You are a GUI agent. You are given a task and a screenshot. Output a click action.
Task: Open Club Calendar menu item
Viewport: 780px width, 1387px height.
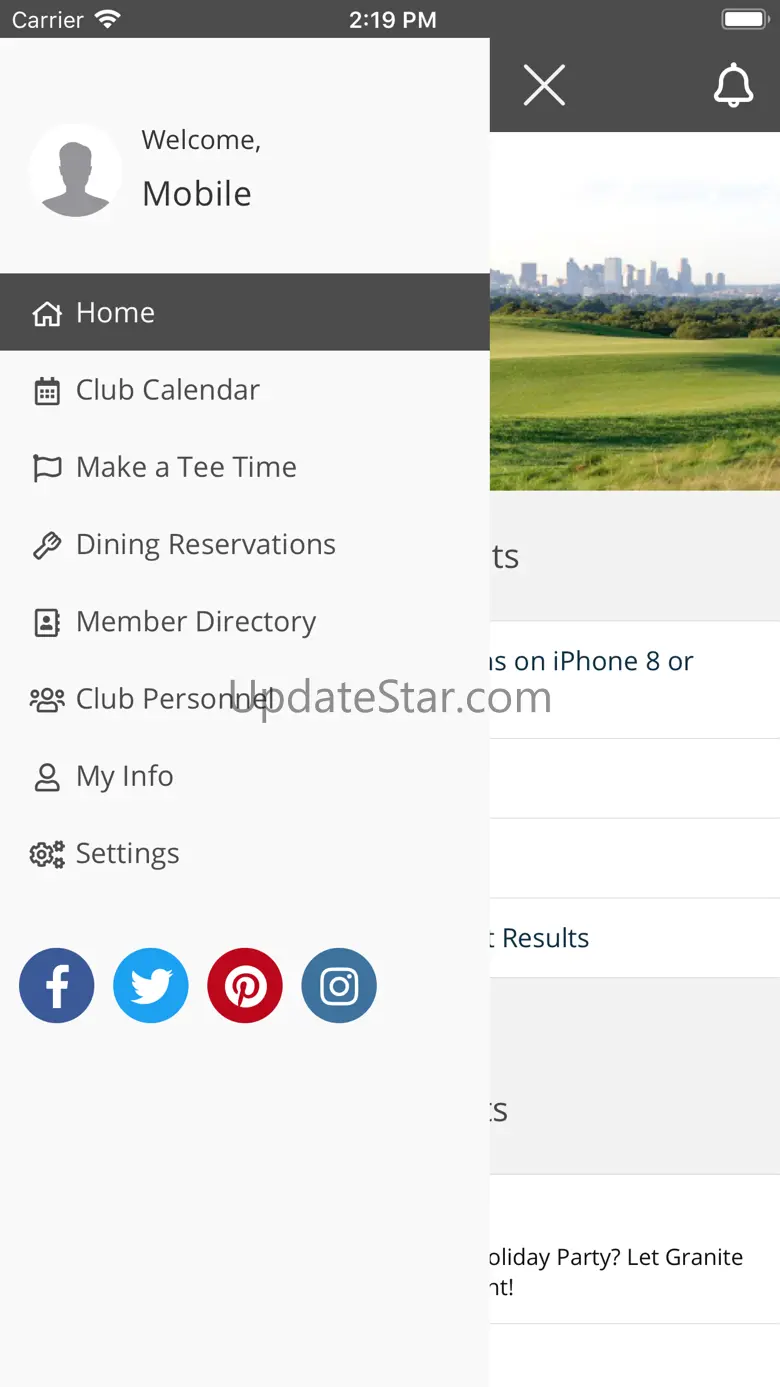coord(168,390)
